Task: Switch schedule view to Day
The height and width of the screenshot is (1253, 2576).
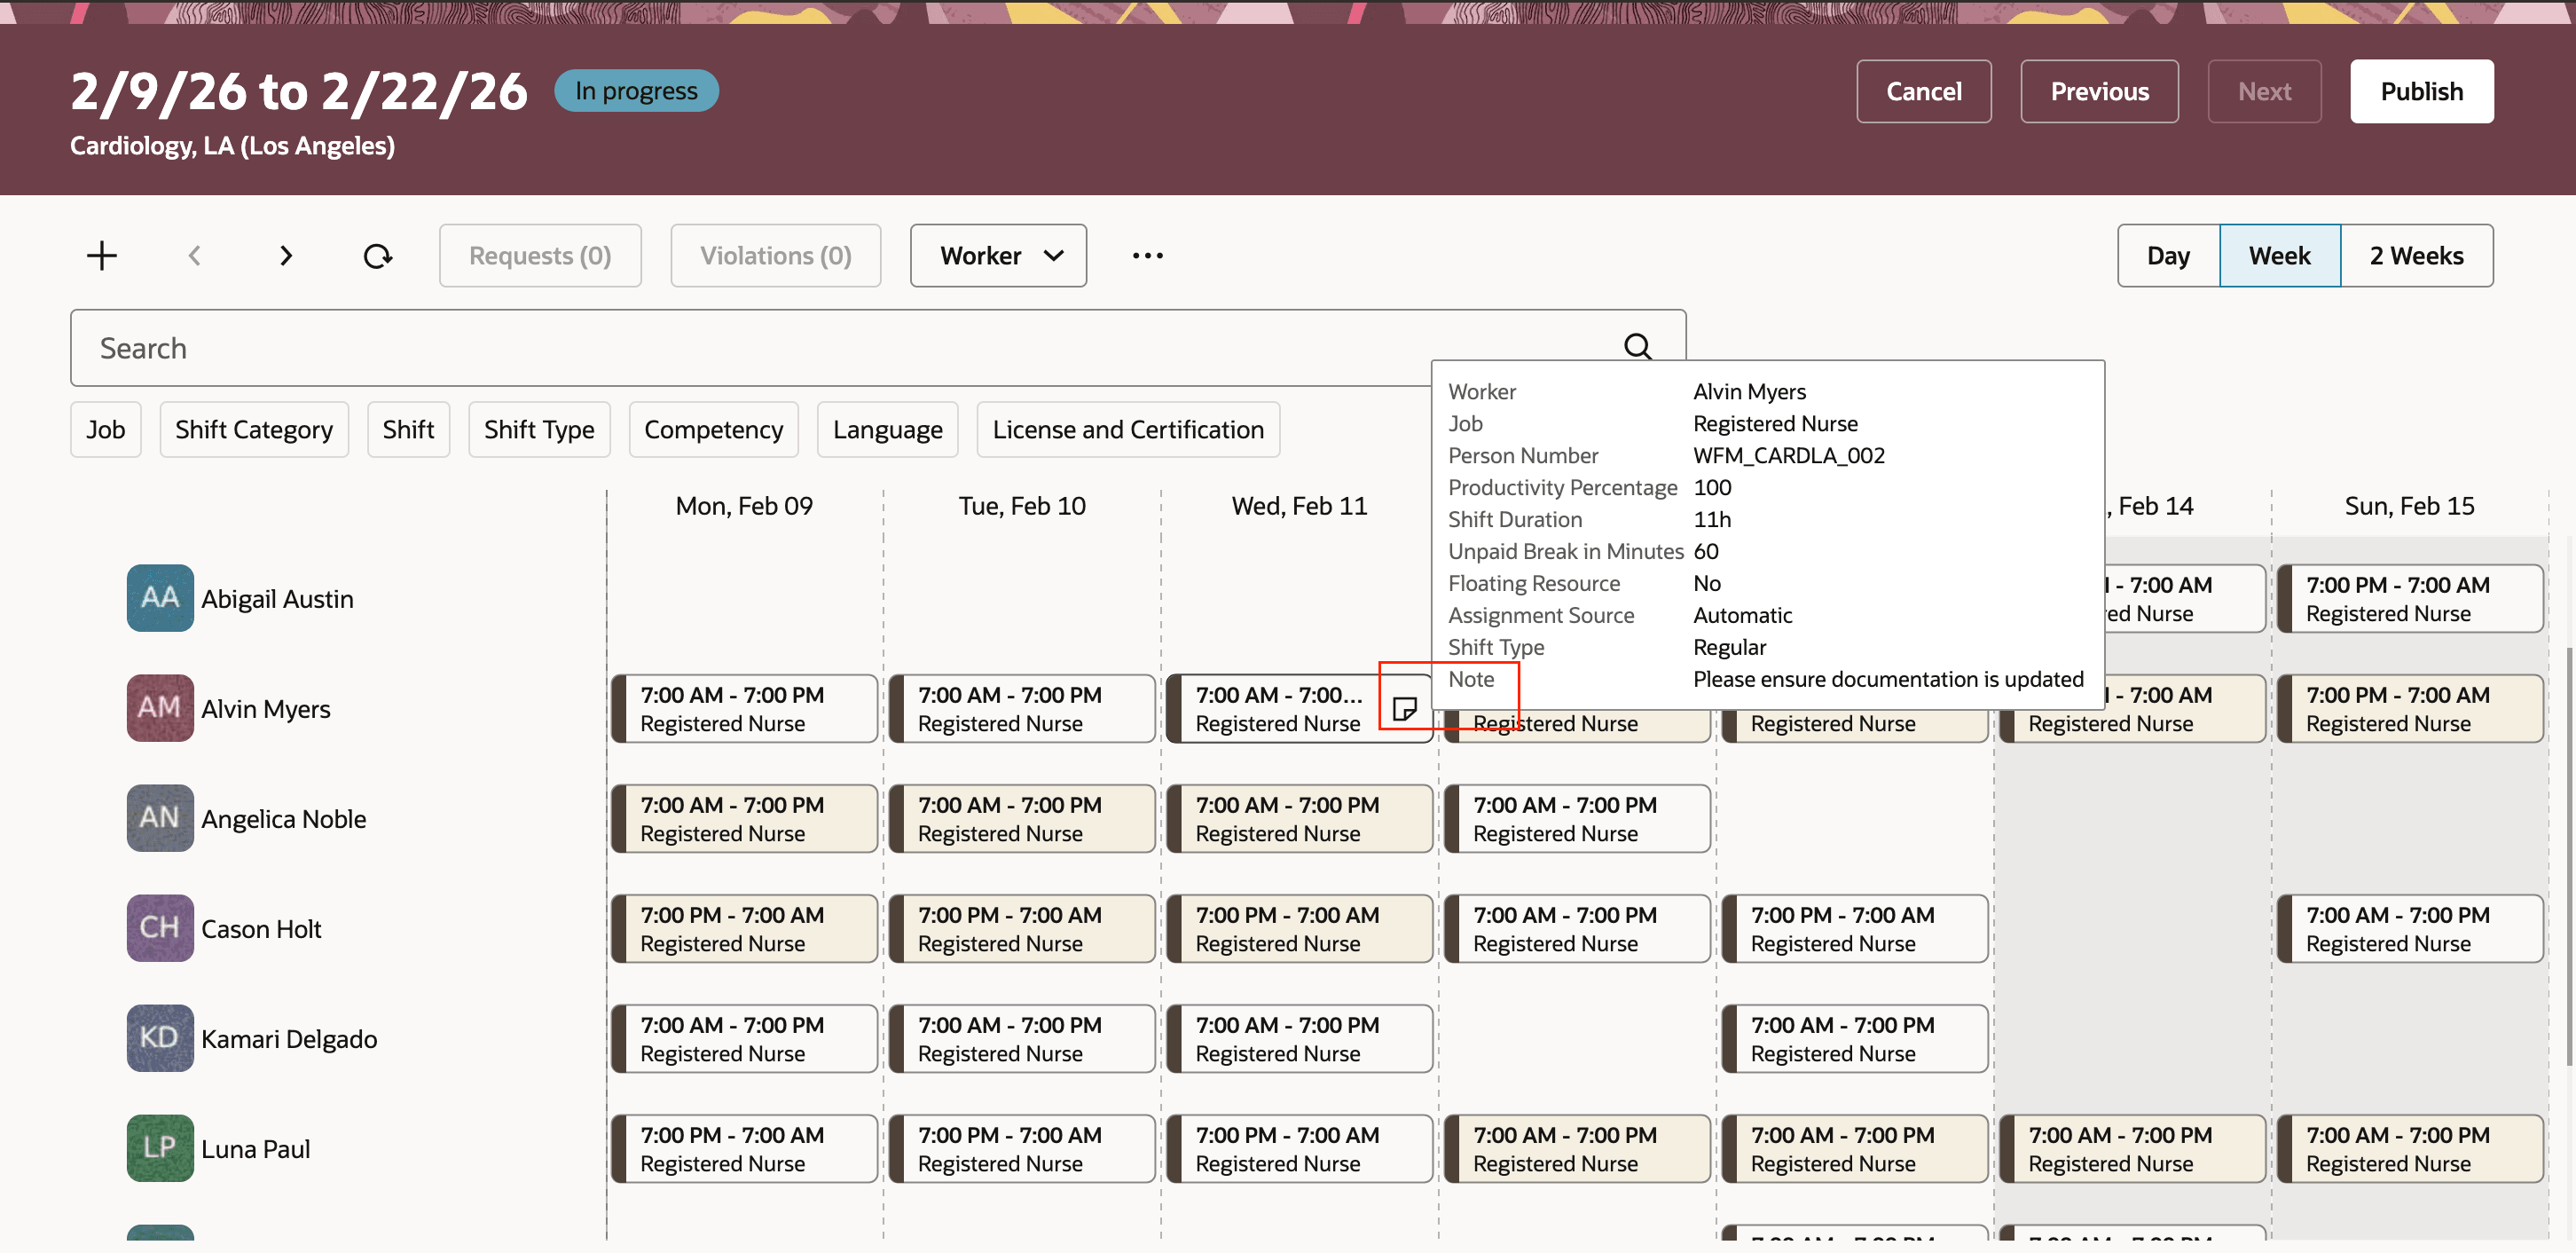Action: point(2168,255)
